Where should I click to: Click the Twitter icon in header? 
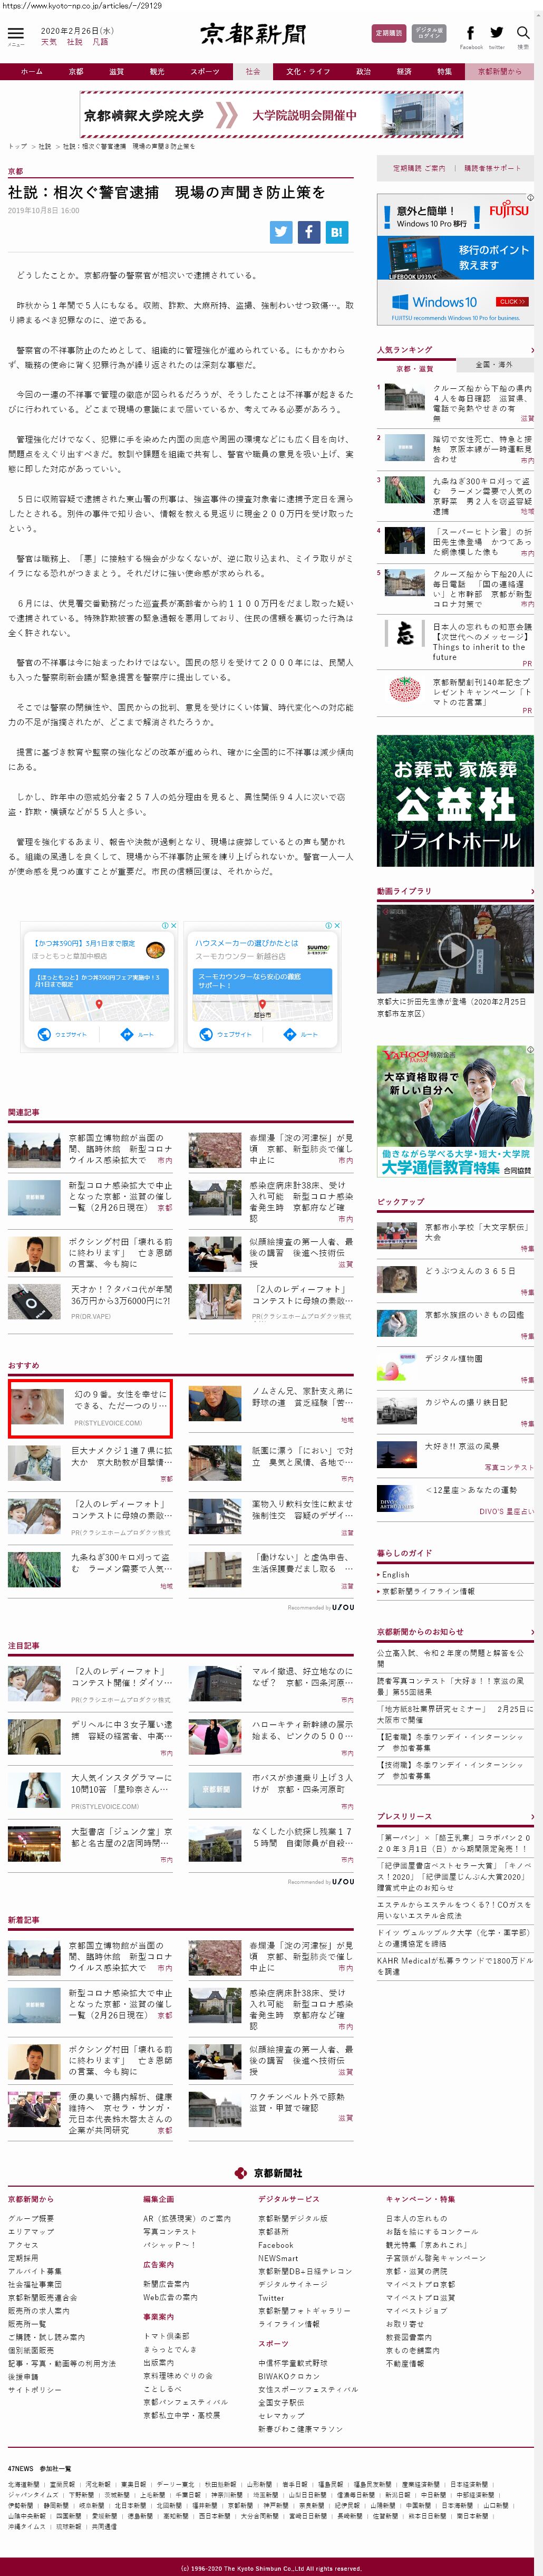496,33
